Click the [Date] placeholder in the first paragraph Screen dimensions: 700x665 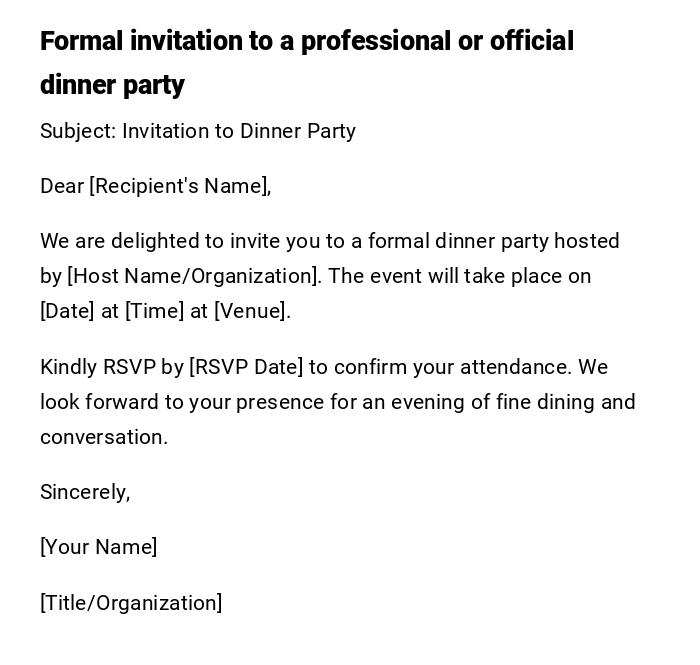coord(67,311)
